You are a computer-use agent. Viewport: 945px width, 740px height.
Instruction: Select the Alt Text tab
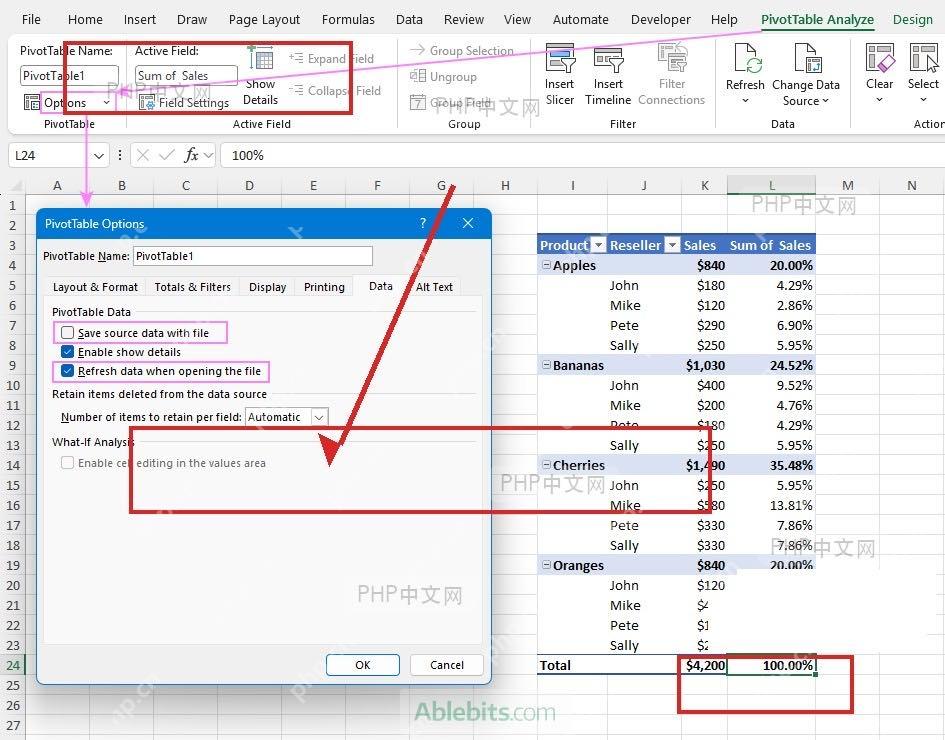coord(435,287)
